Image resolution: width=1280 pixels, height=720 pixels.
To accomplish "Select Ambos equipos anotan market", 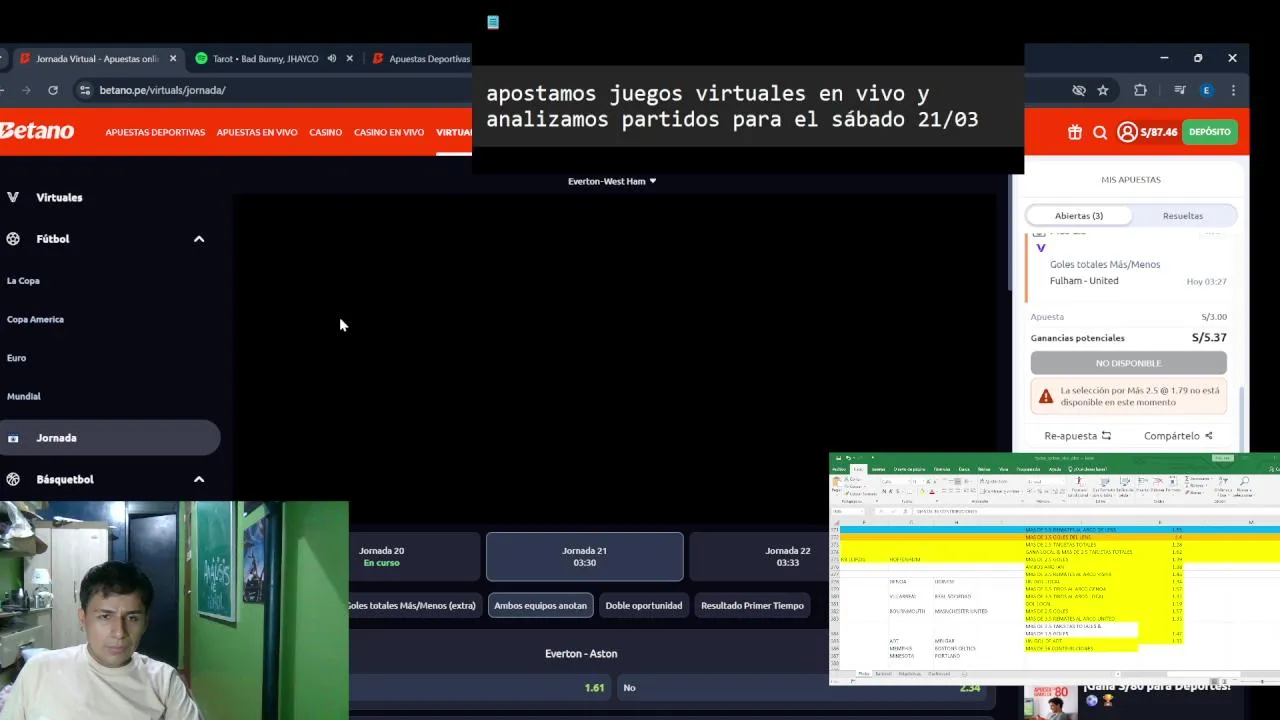I will point(540,605).
